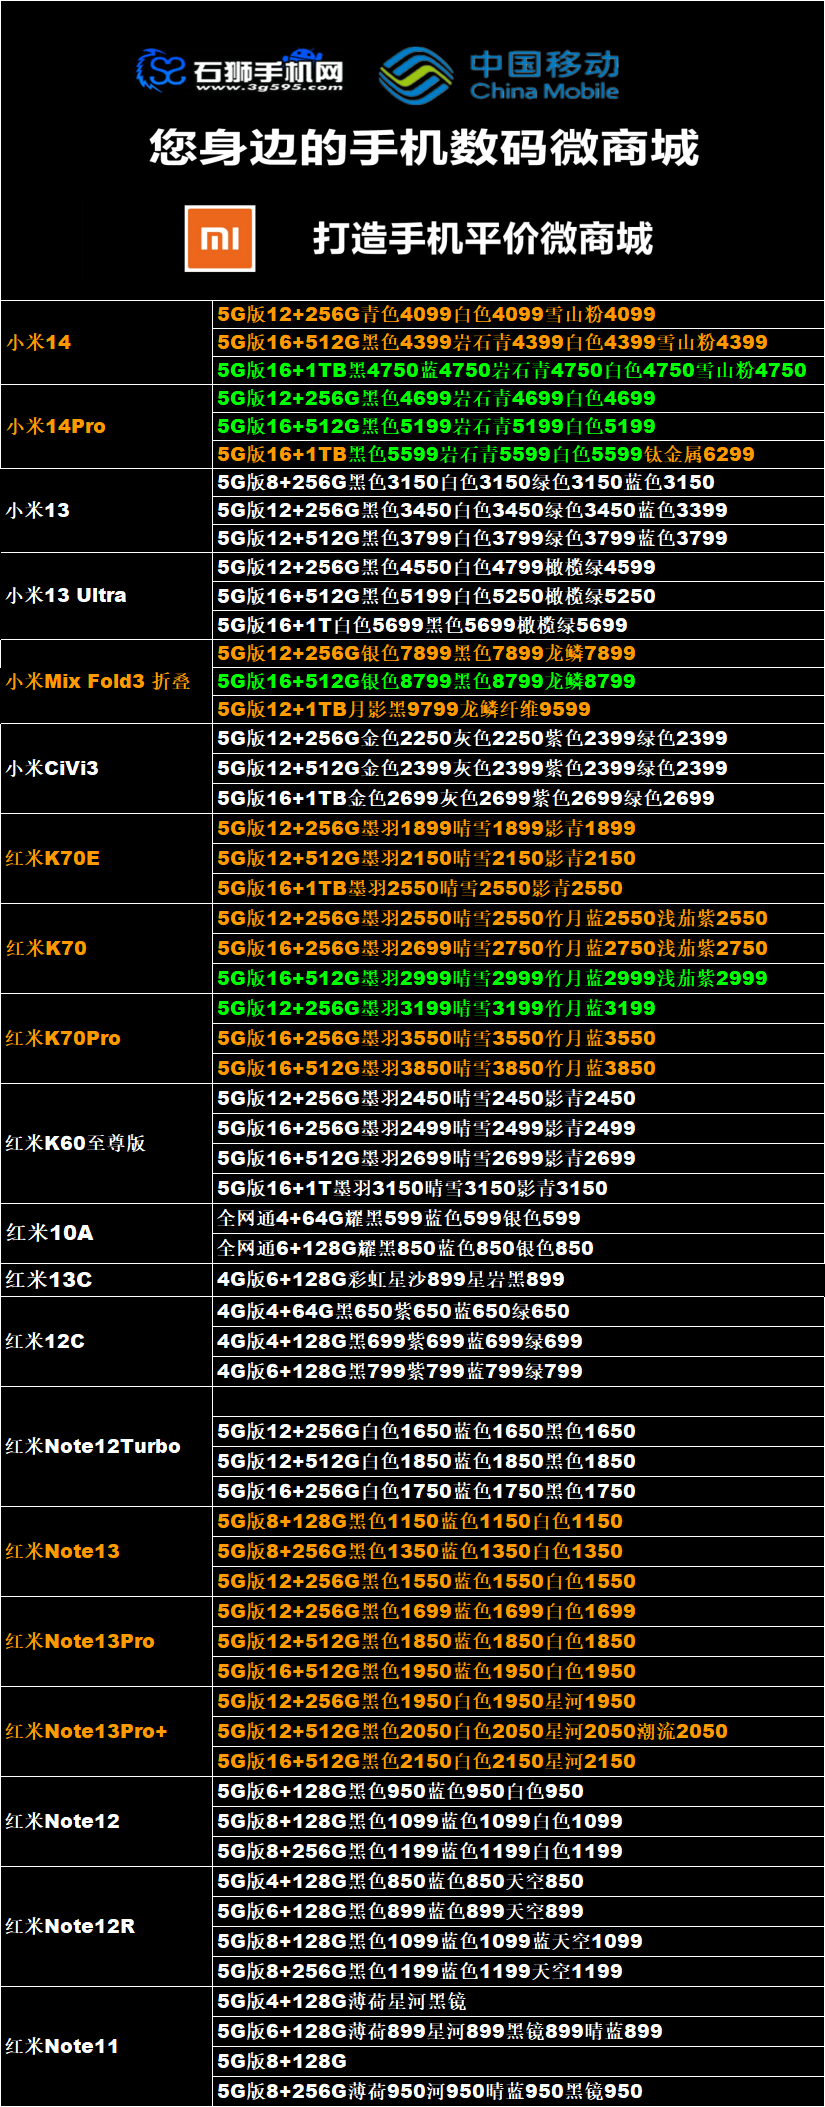Select the green row "5G版16+512G银色8799黑色8799龙鳞8799"
The width and height of the screenshot is (825, 2107).
pyautogui.click(x=519, y=681)
